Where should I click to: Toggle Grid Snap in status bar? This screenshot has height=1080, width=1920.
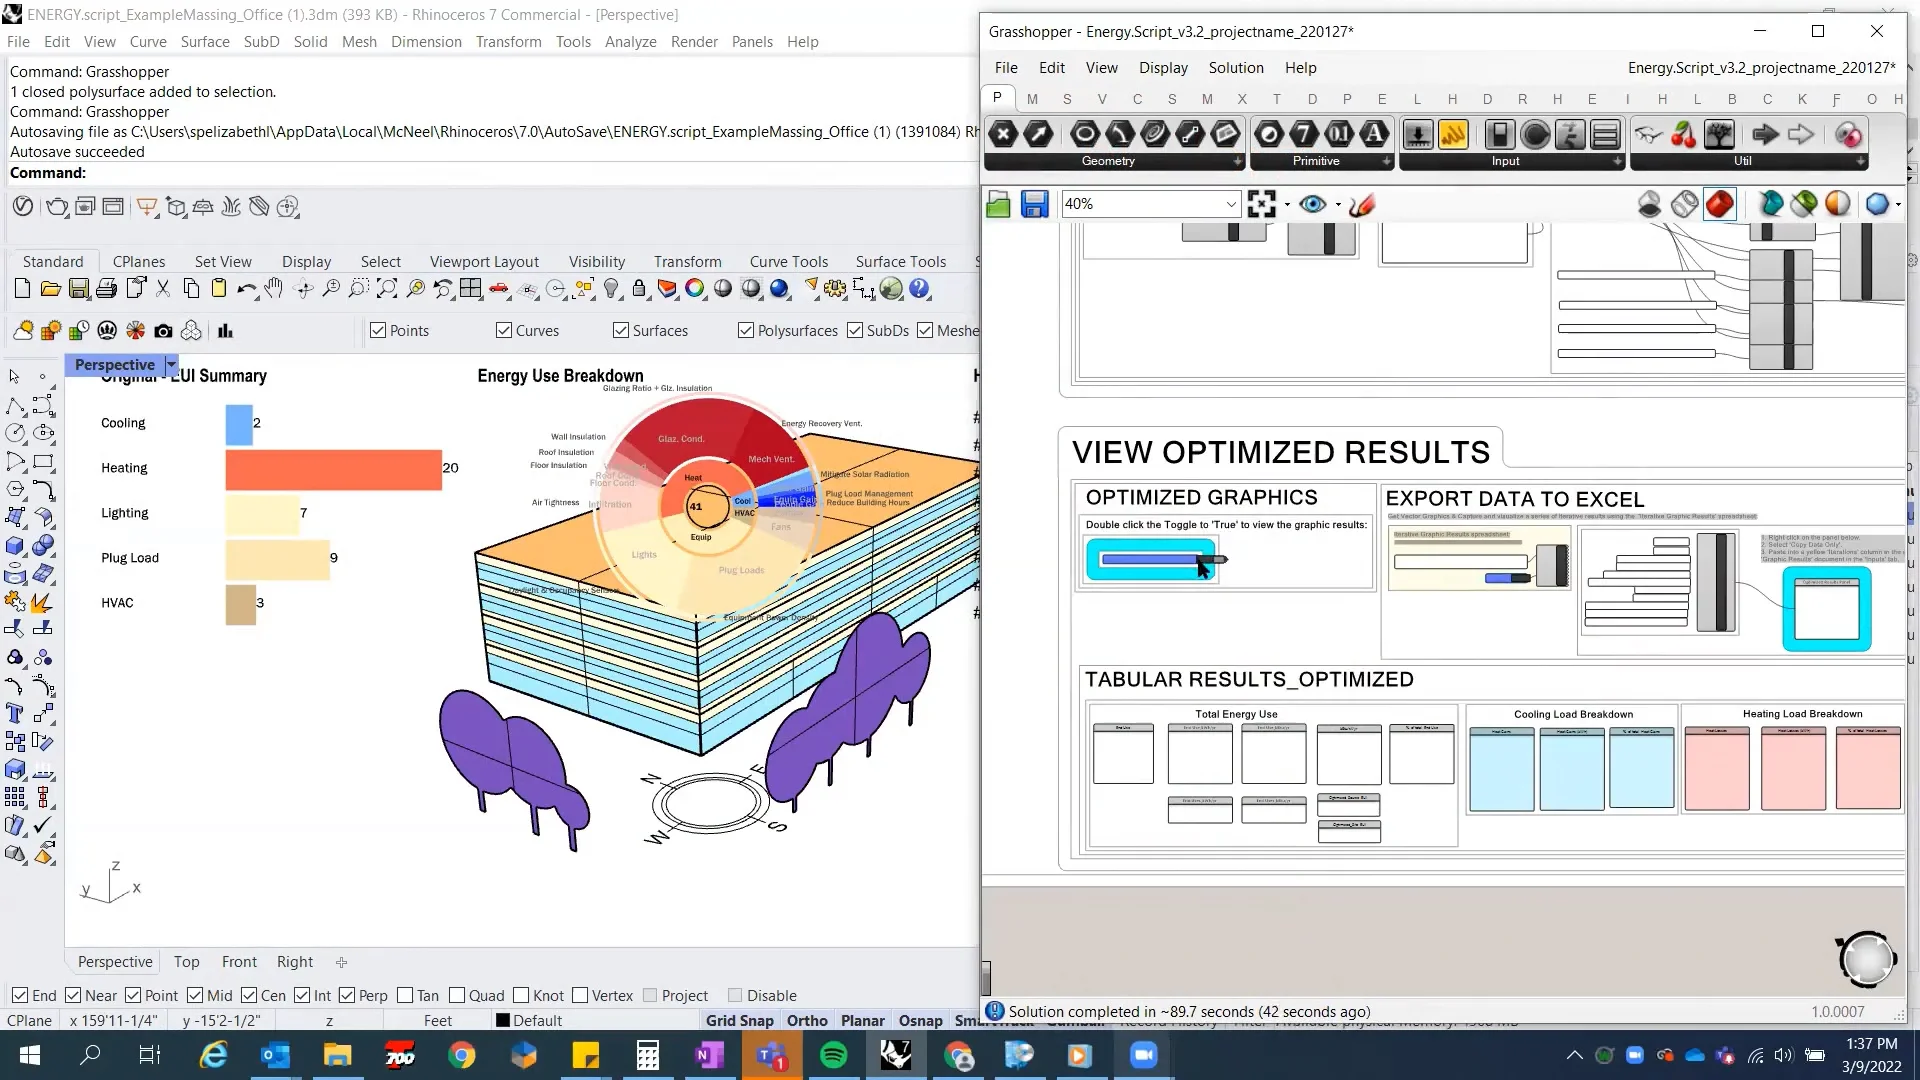click(739, 1020)
